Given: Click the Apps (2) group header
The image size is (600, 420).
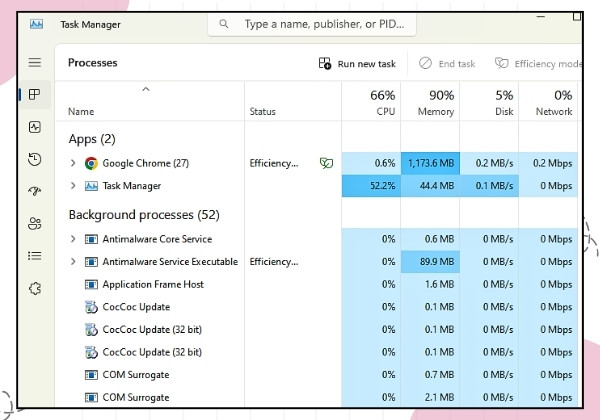Looking at the screenshot, I should [x=92, y=139].
